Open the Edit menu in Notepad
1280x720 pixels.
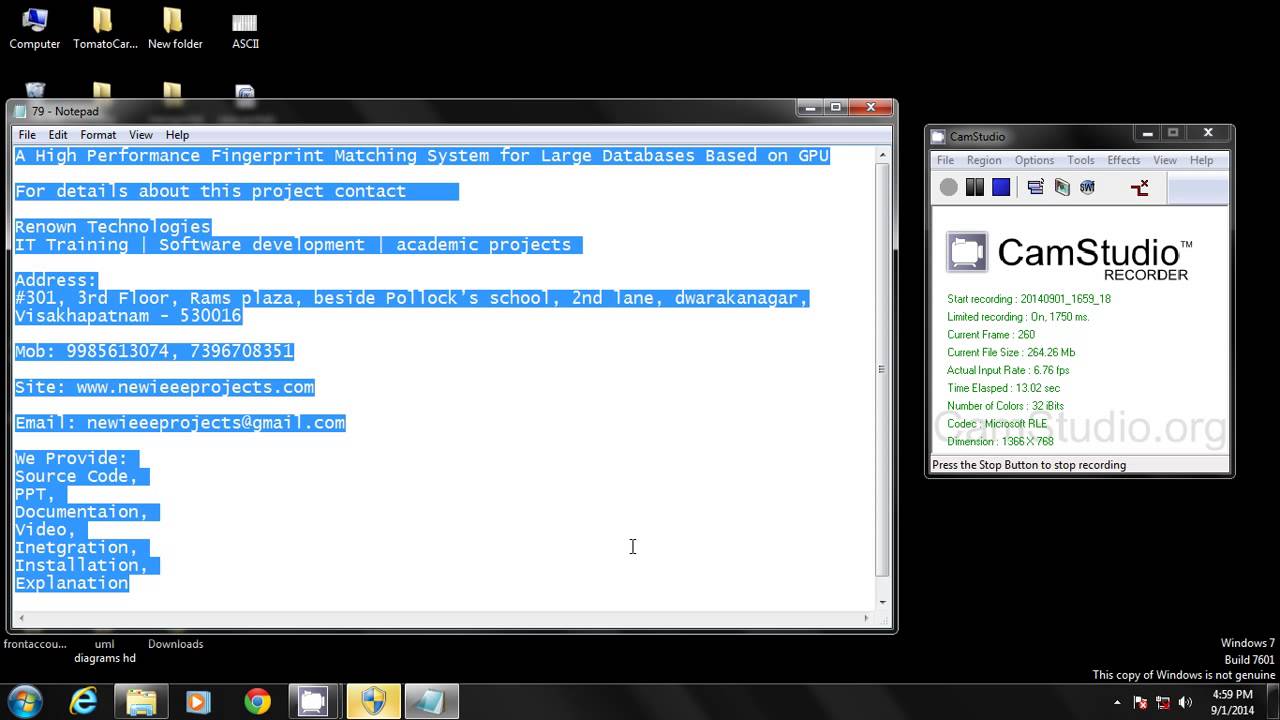[58, 135]
